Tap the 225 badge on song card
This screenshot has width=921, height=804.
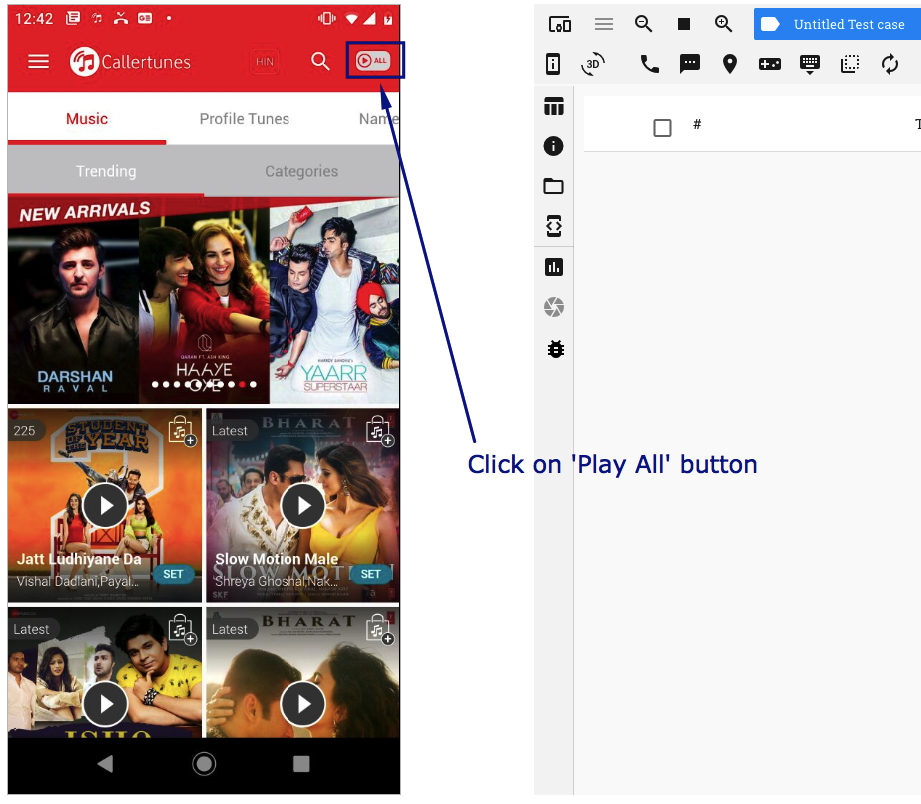(x=25, y=430)
